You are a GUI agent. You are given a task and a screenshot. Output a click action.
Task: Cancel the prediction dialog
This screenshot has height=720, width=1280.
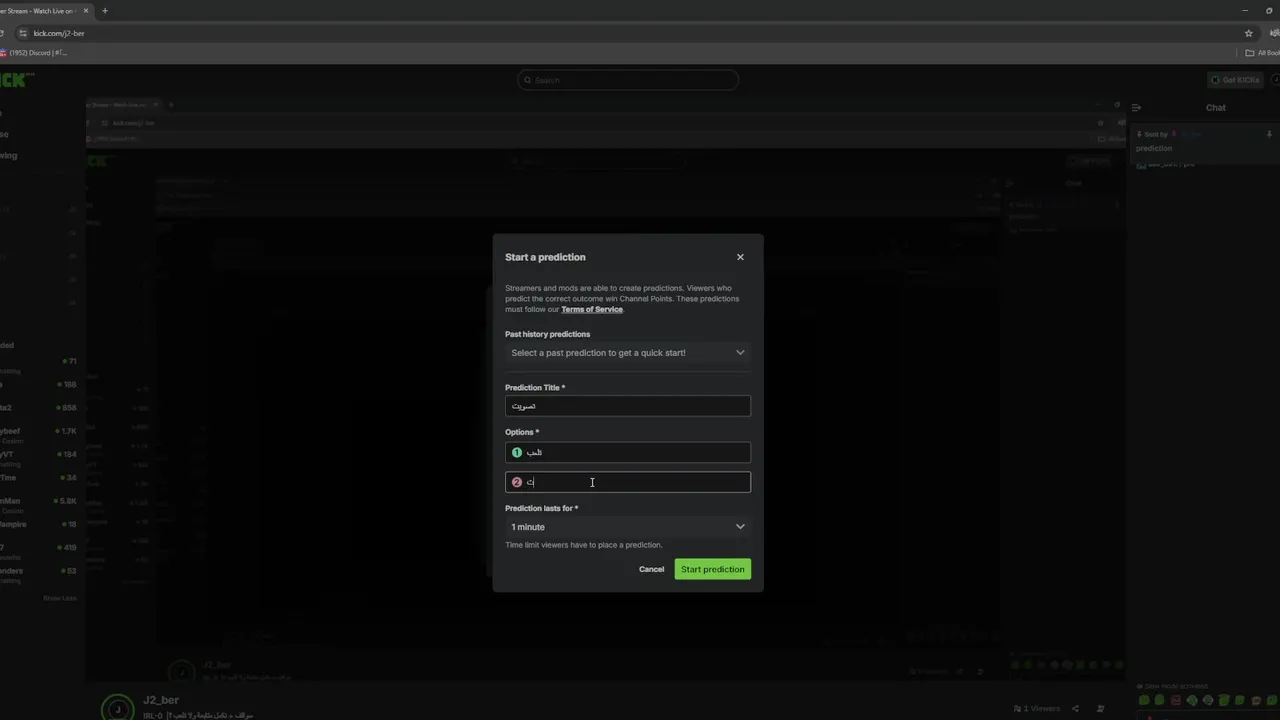(651, 569)
